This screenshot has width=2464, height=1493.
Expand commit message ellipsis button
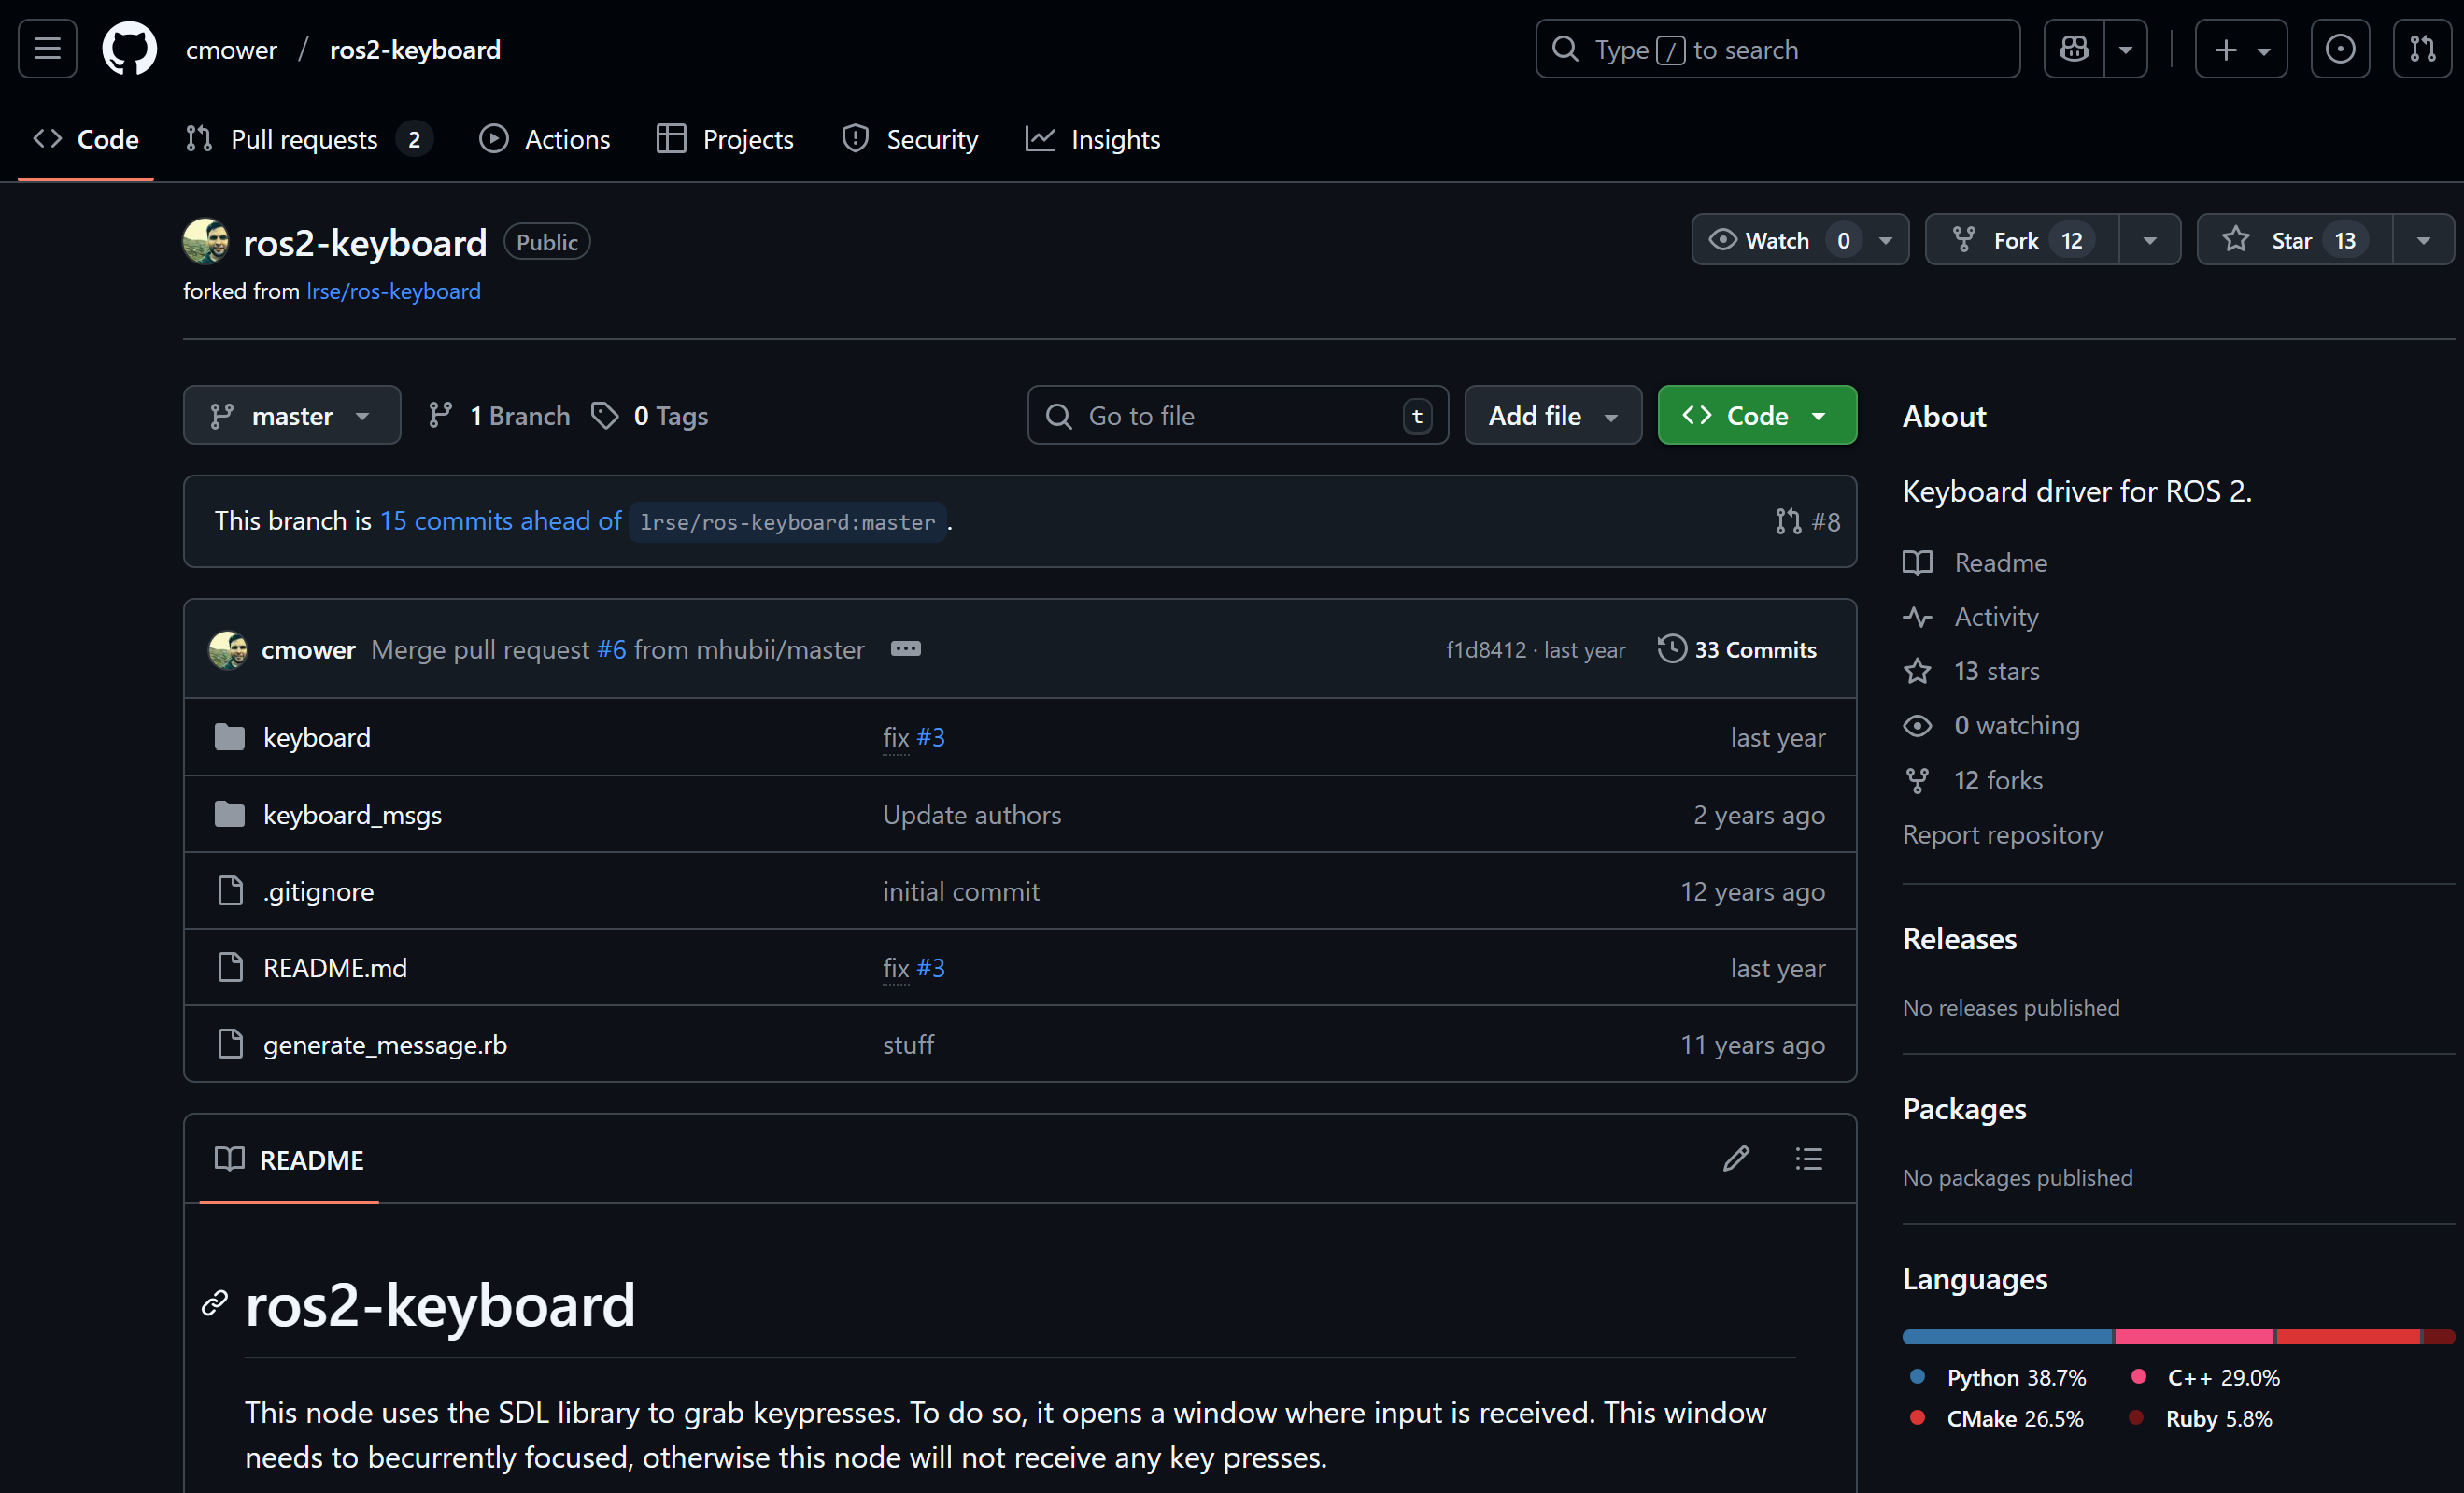point(905,649)
